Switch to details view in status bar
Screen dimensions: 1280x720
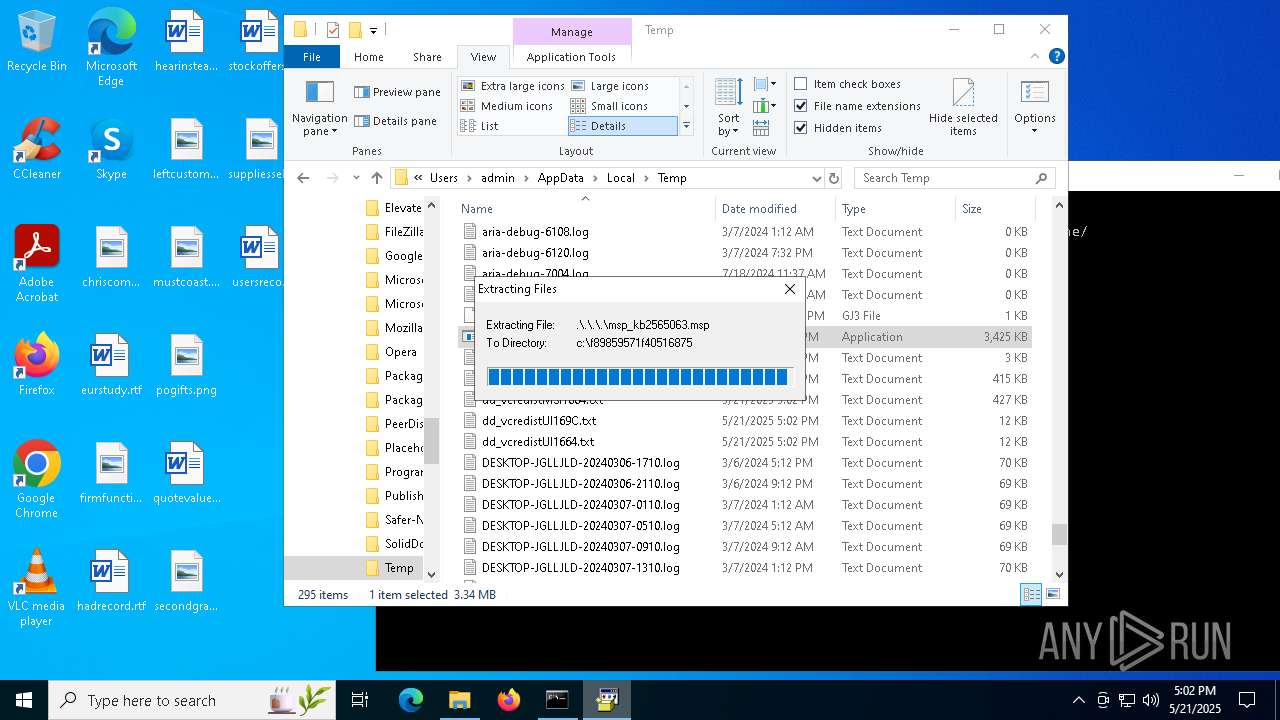[1032, 594]
